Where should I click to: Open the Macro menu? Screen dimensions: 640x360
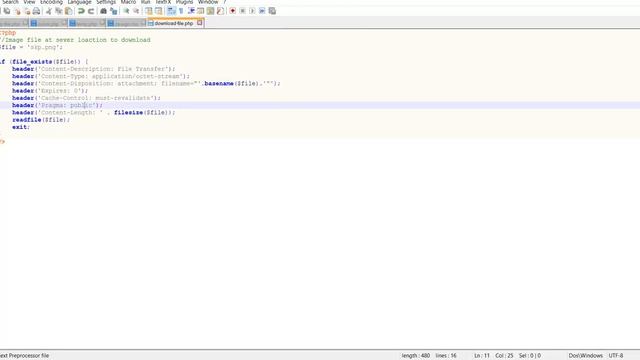[128, 2]
